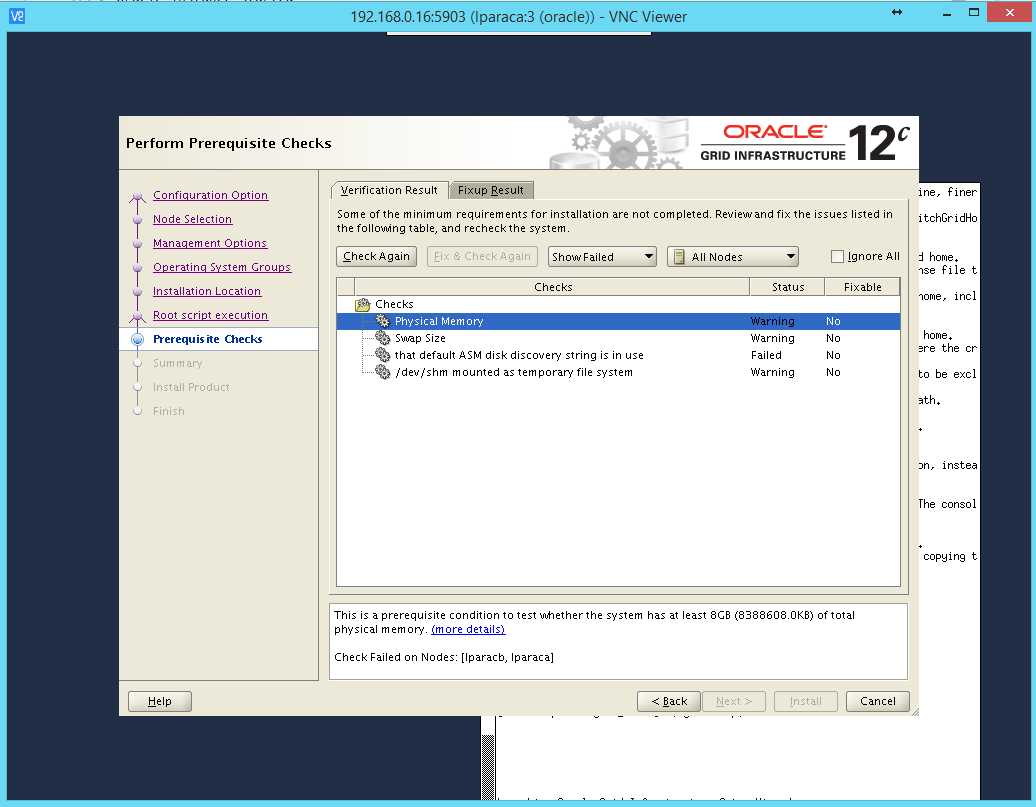Click the Install button
This screenshot has width=1036, height=807.
tap(805, 701)
